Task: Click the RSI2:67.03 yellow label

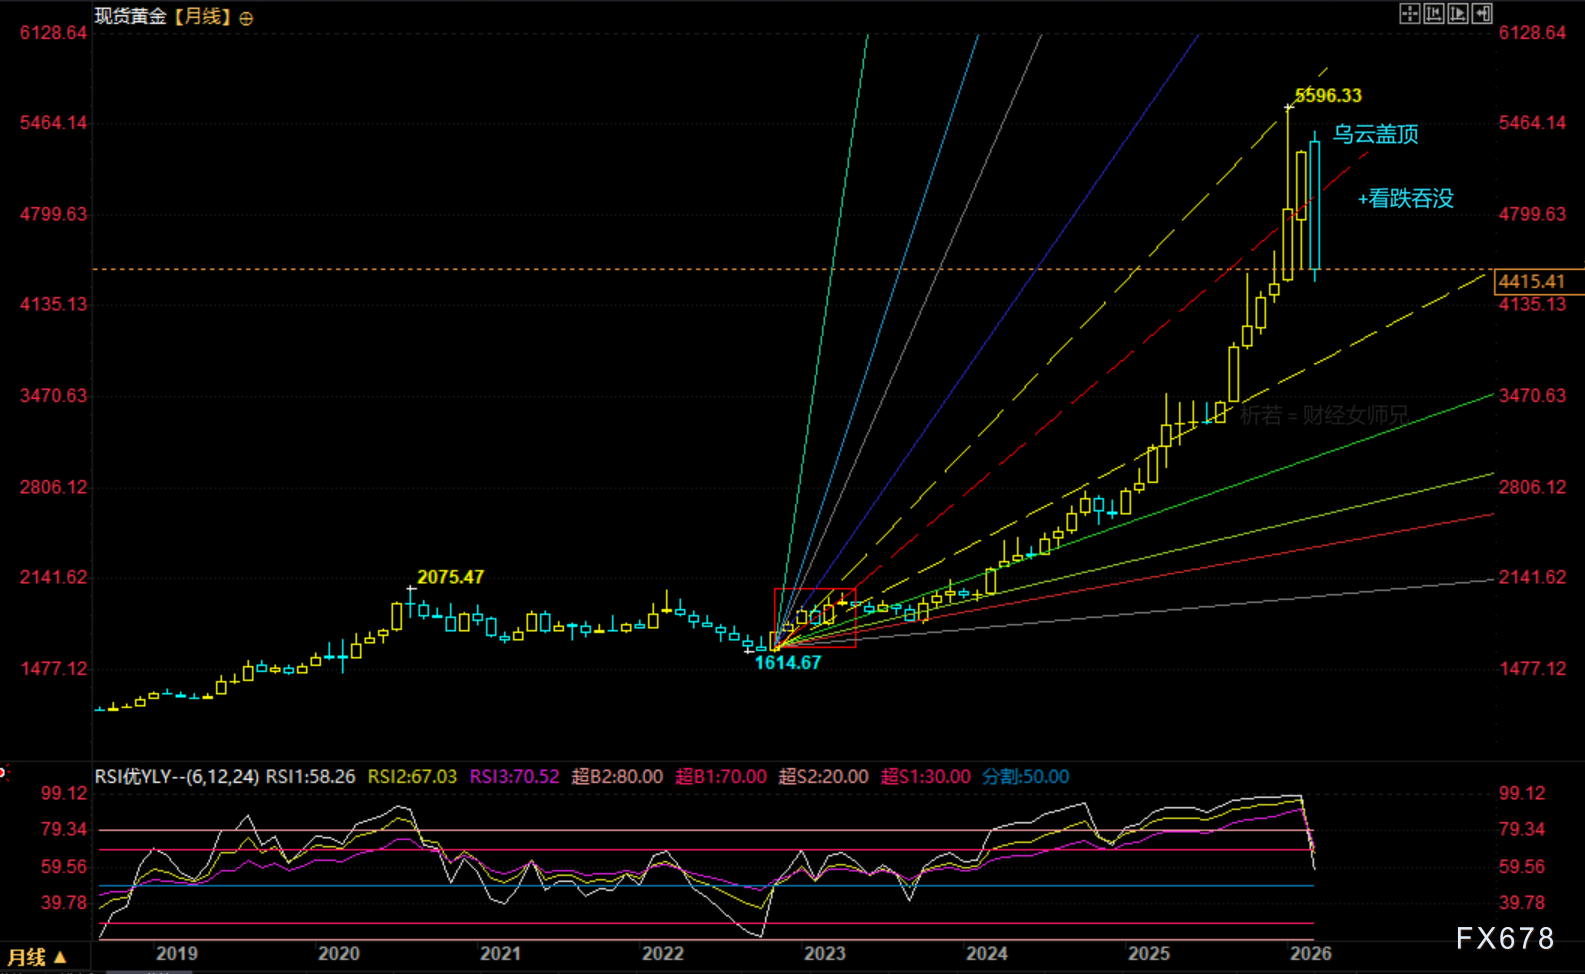Action: click(x=412, y=777)
